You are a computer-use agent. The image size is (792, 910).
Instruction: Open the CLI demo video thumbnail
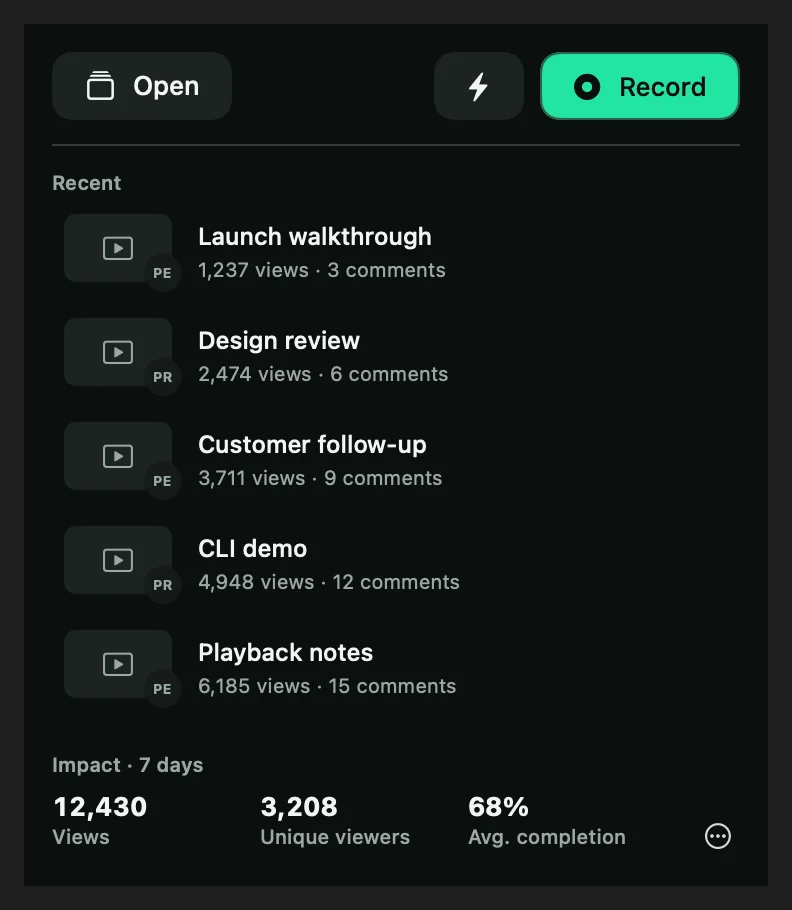point(118,560)
